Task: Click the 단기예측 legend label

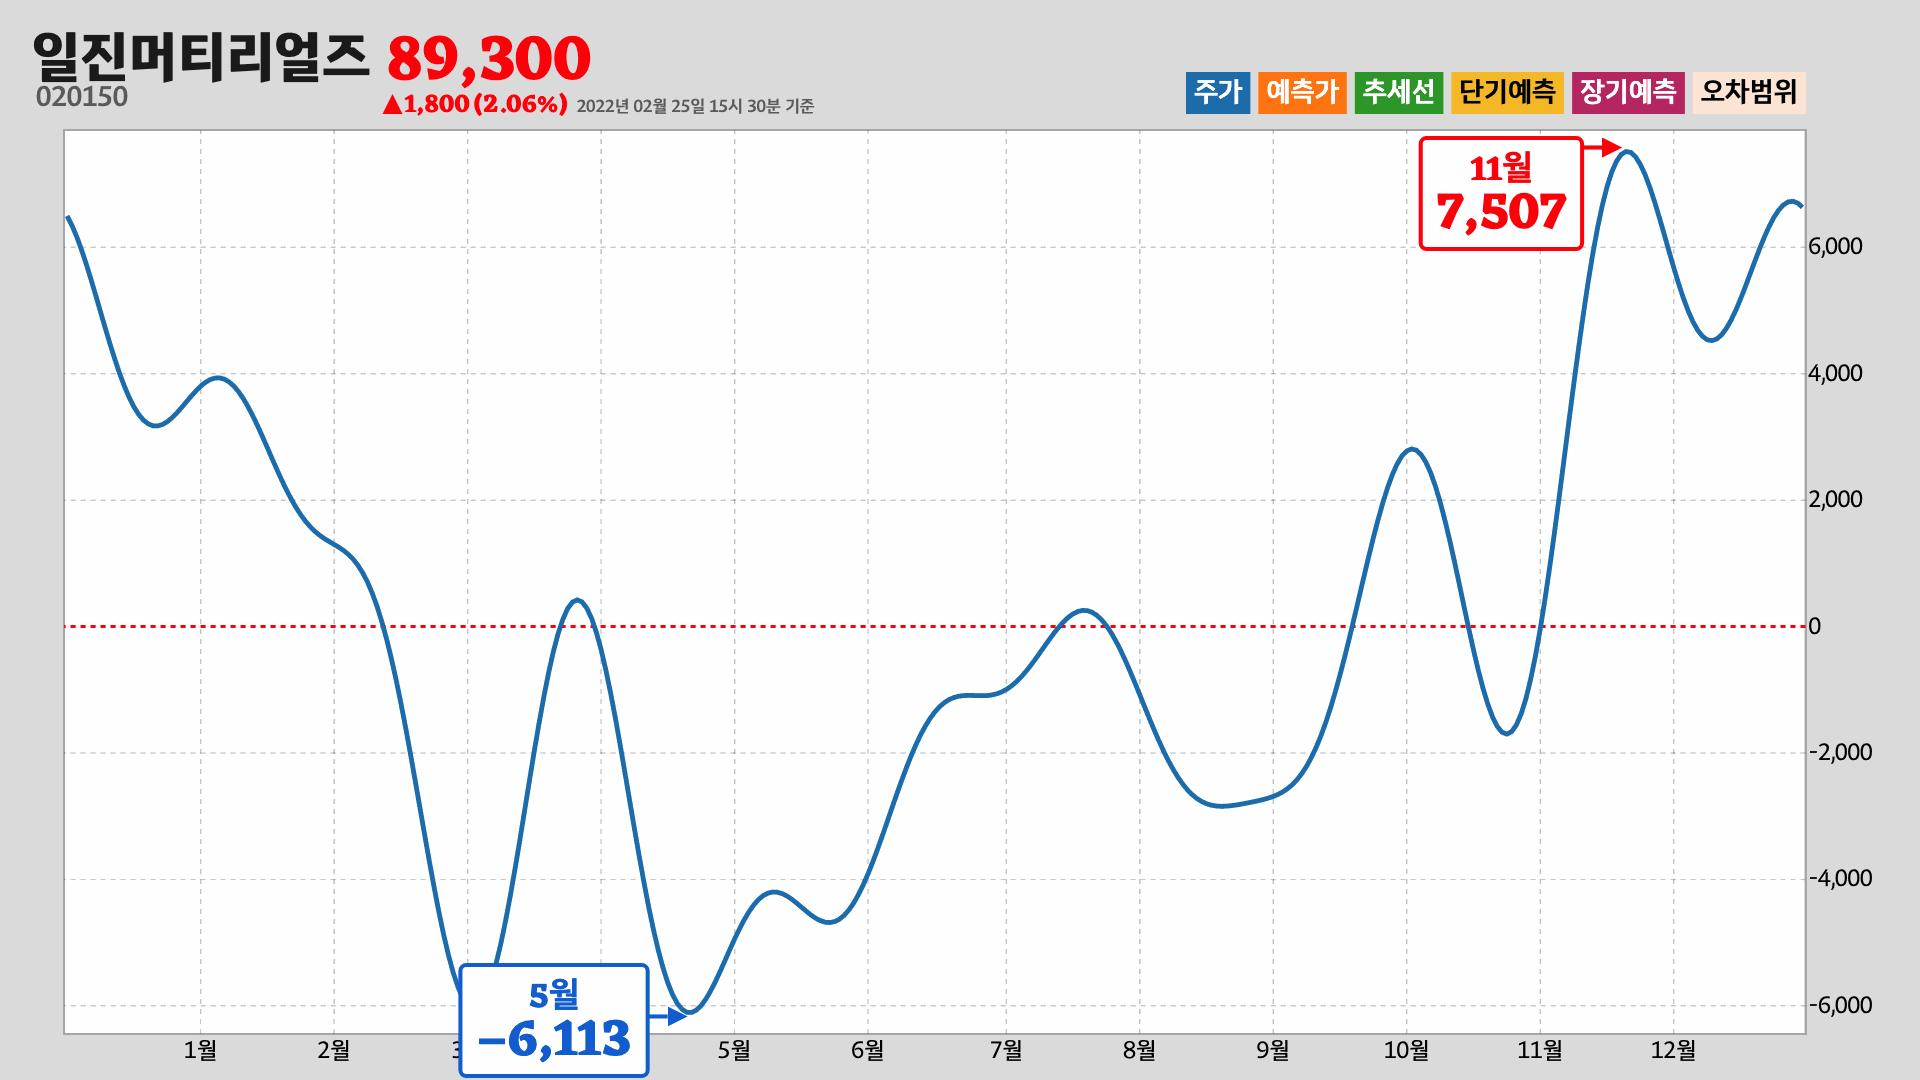Action: tap(1507, 92)
